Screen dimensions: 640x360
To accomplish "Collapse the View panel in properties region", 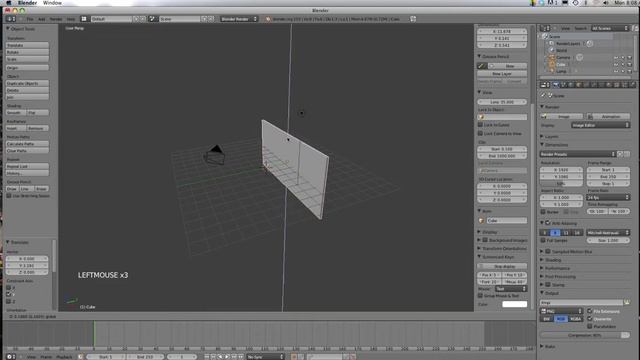I will click(x=480, y=92).
